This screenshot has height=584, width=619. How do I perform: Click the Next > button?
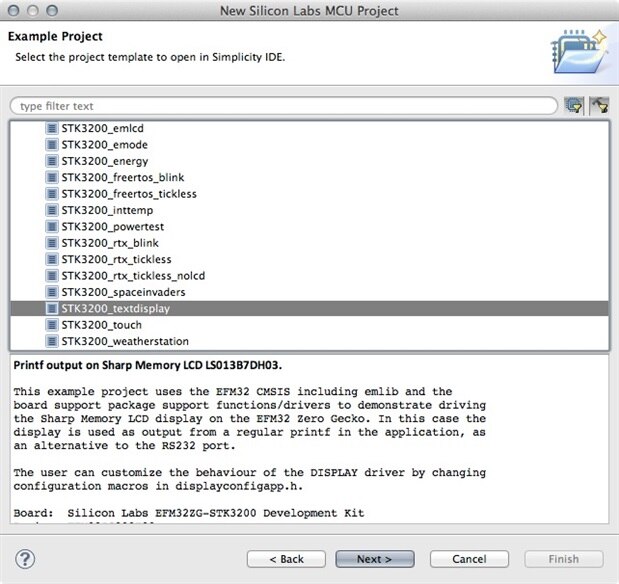point(375,559)
